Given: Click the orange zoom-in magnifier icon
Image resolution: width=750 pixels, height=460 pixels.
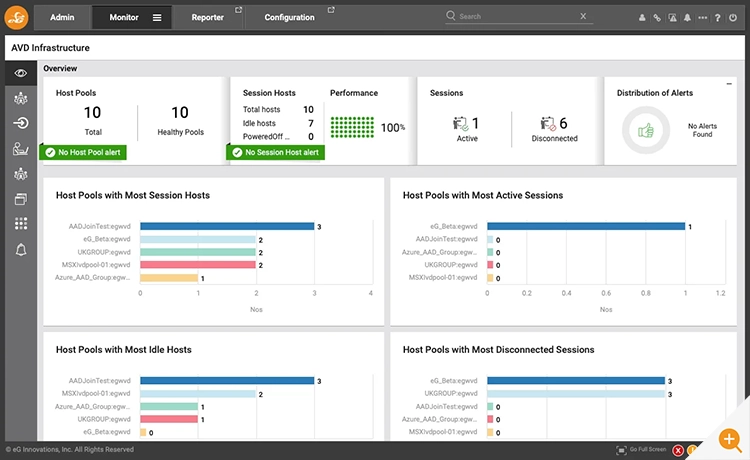Looking at the screenshot, I should 730,439.
